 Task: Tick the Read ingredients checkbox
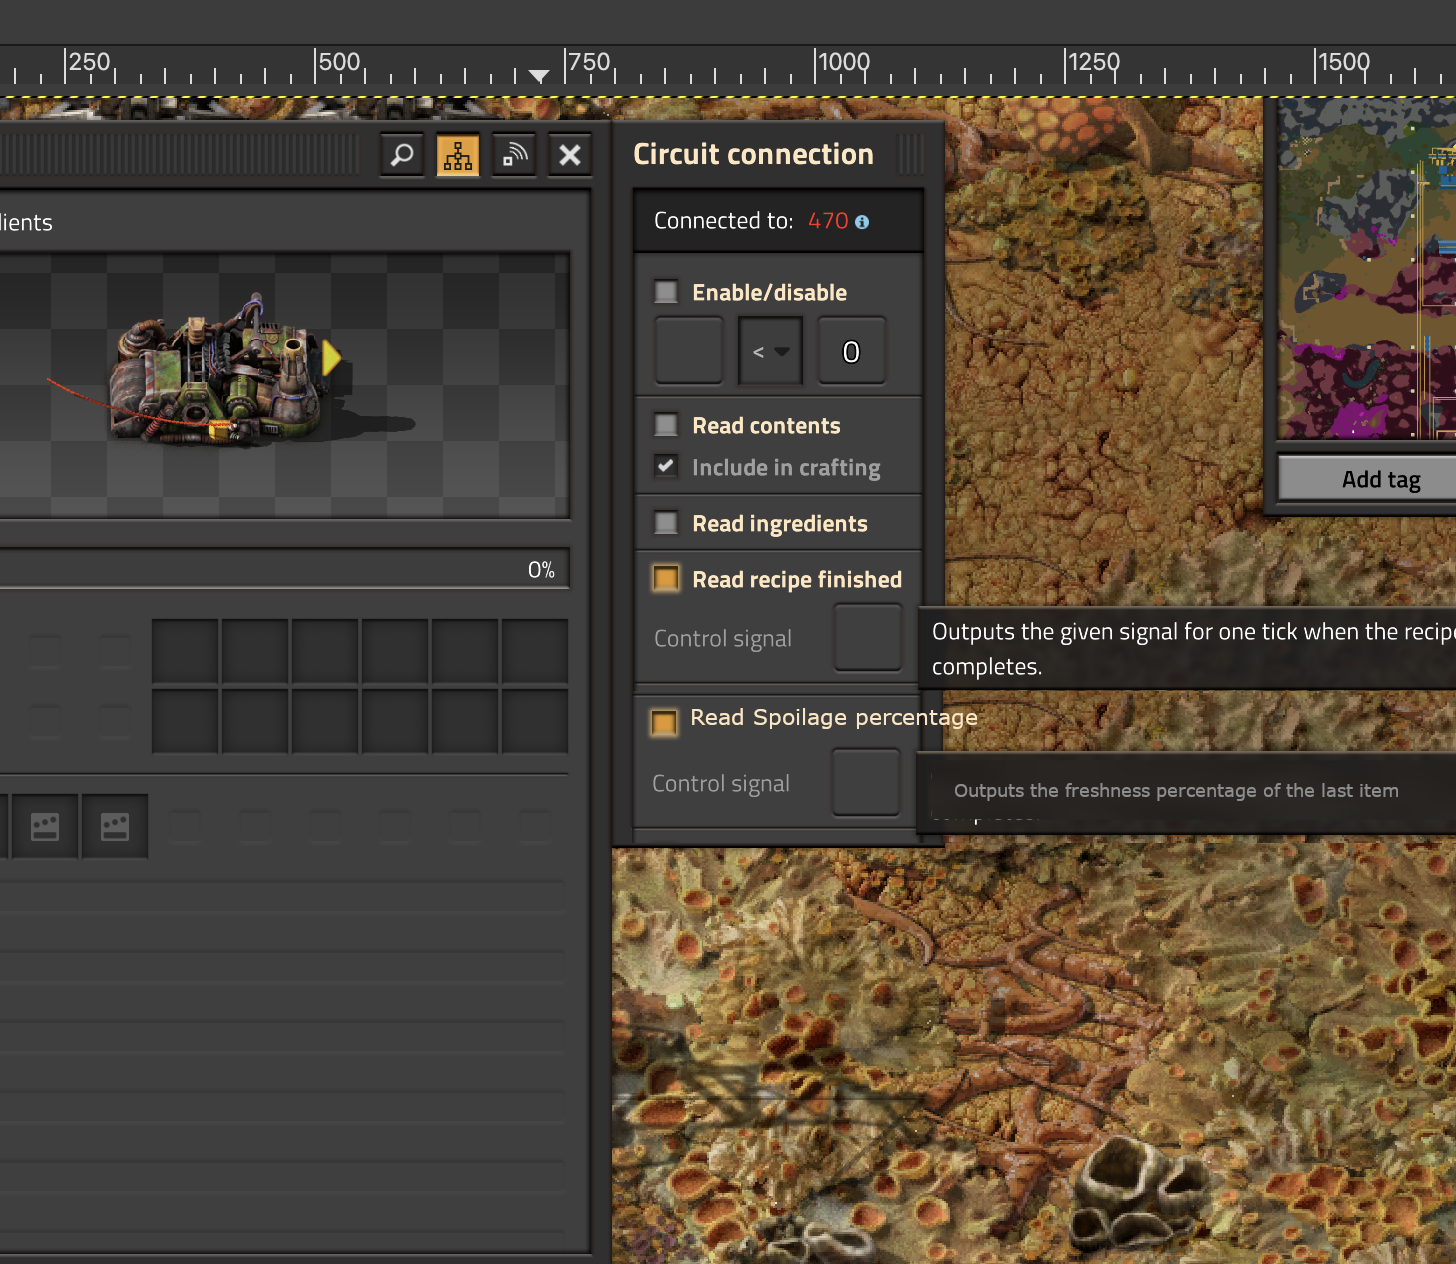666,523
